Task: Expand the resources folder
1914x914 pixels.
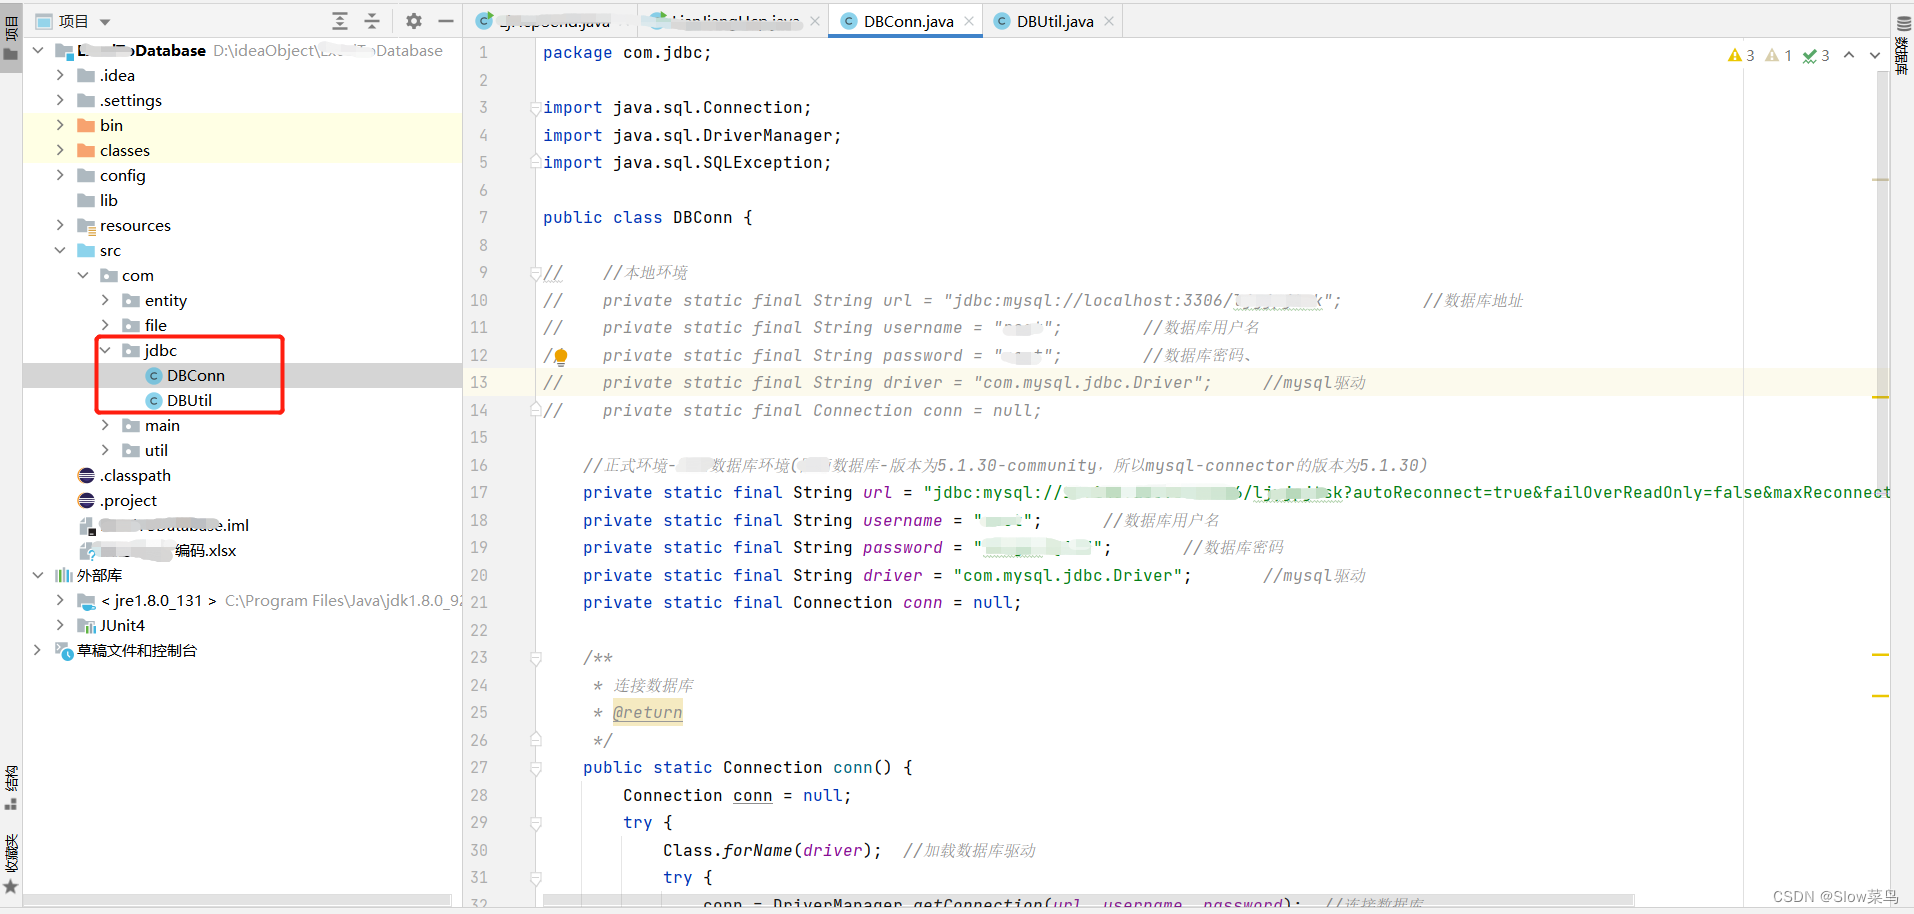Action: click(60, 225)
